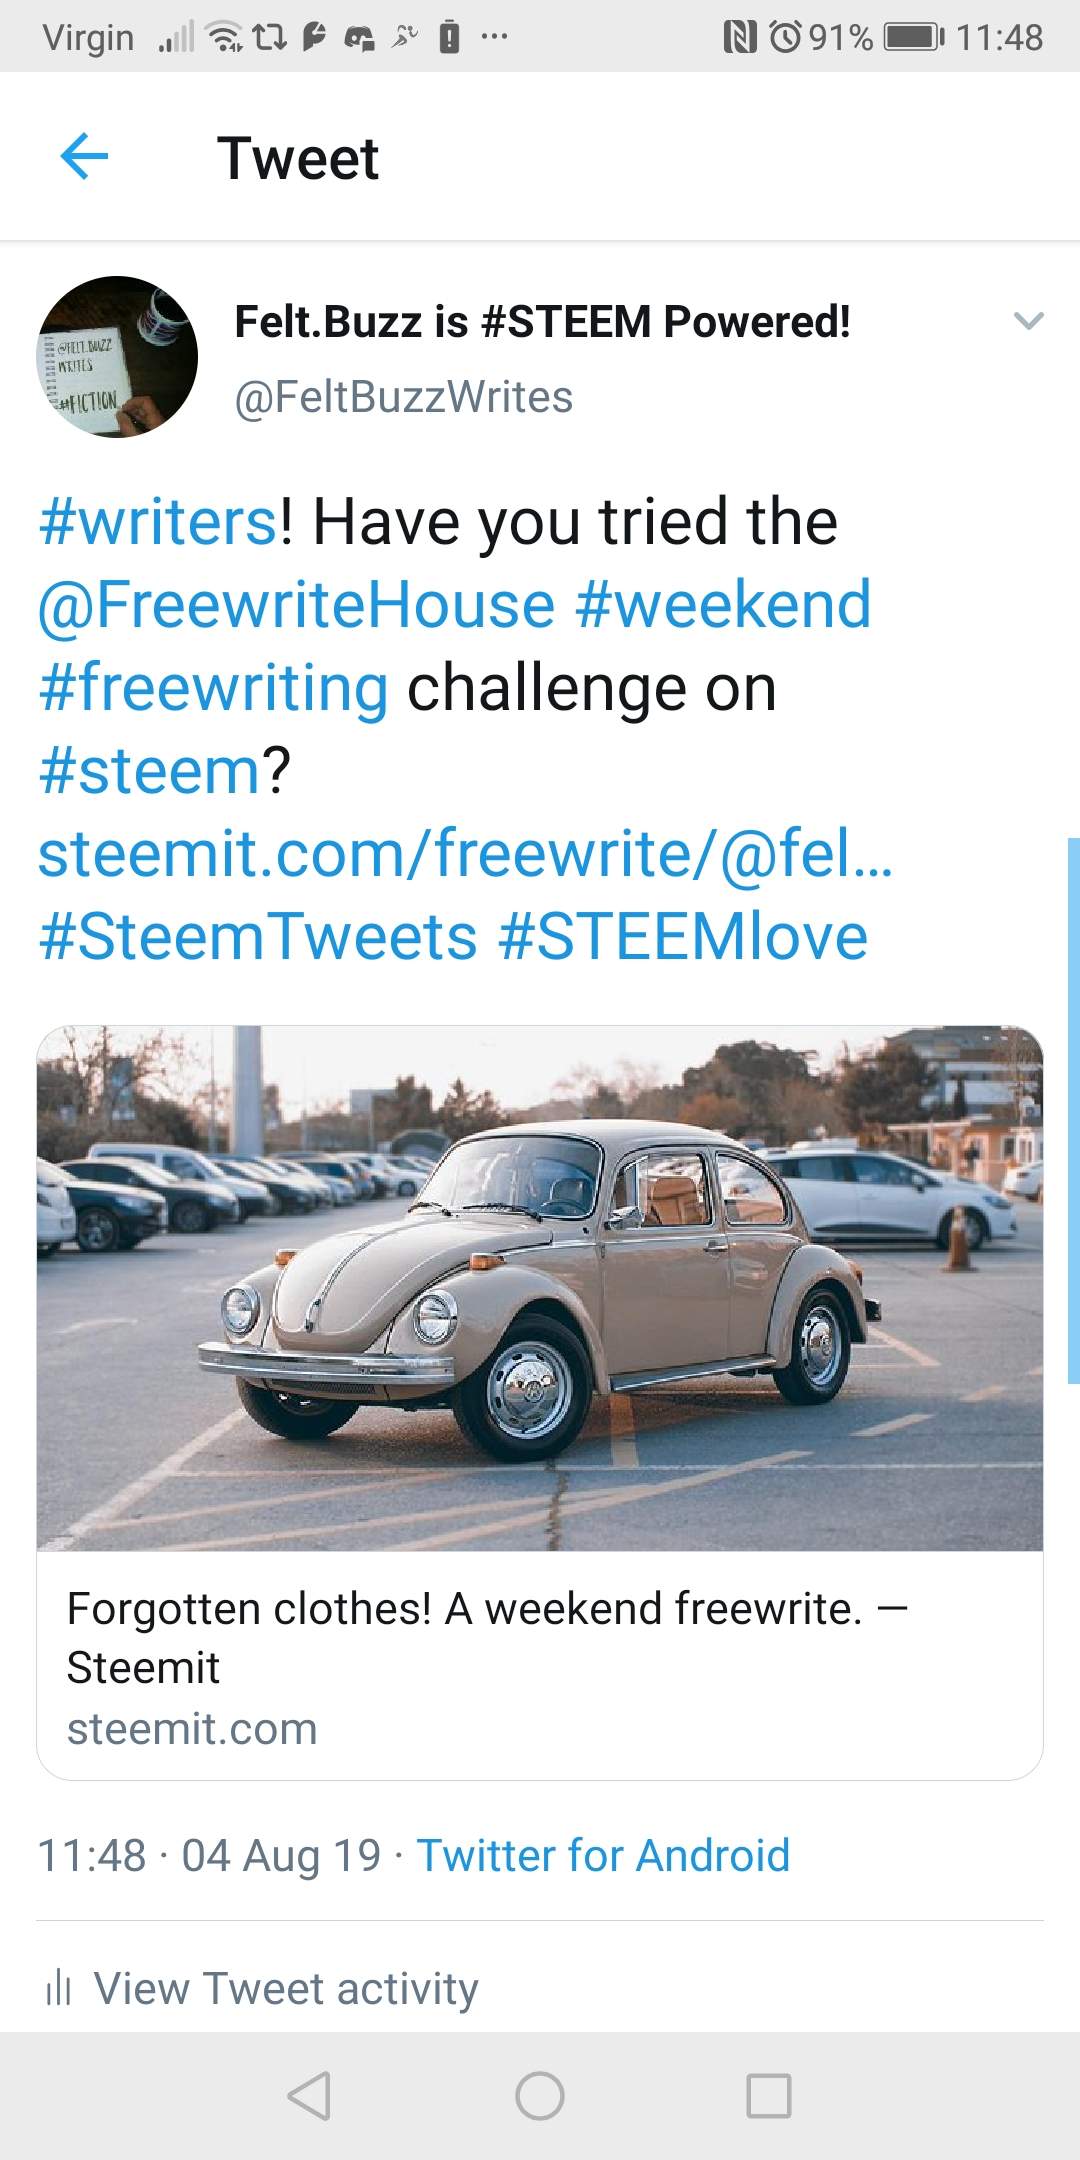This screenshot has height=2160, width=1080.
Task: Open the #STEEMlove hashtag
Action: click(x=683, y=937)
